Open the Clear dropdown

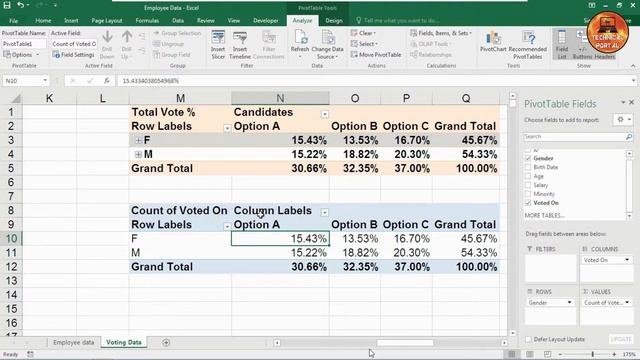tap(363, 33)
